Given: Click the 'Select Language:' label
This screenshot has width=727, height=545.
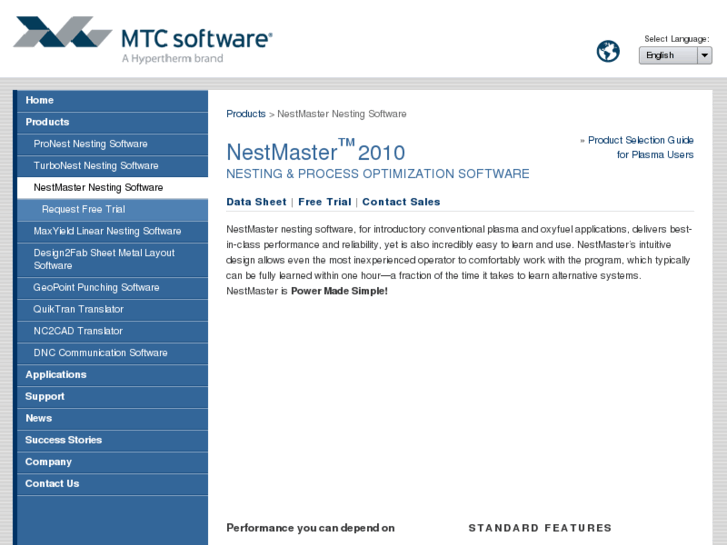Looking at the screenshot, I should point(676,39).
